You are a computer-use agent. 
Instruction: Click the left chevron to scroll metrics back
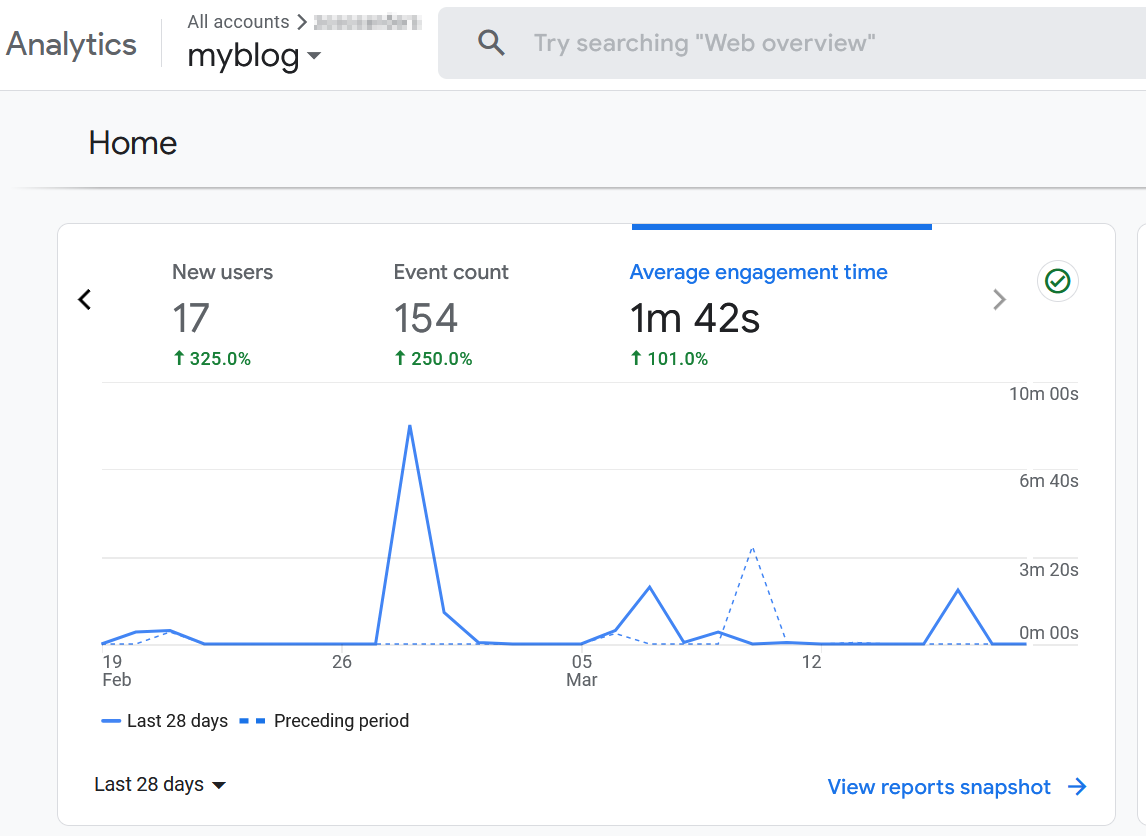[85, 299]
